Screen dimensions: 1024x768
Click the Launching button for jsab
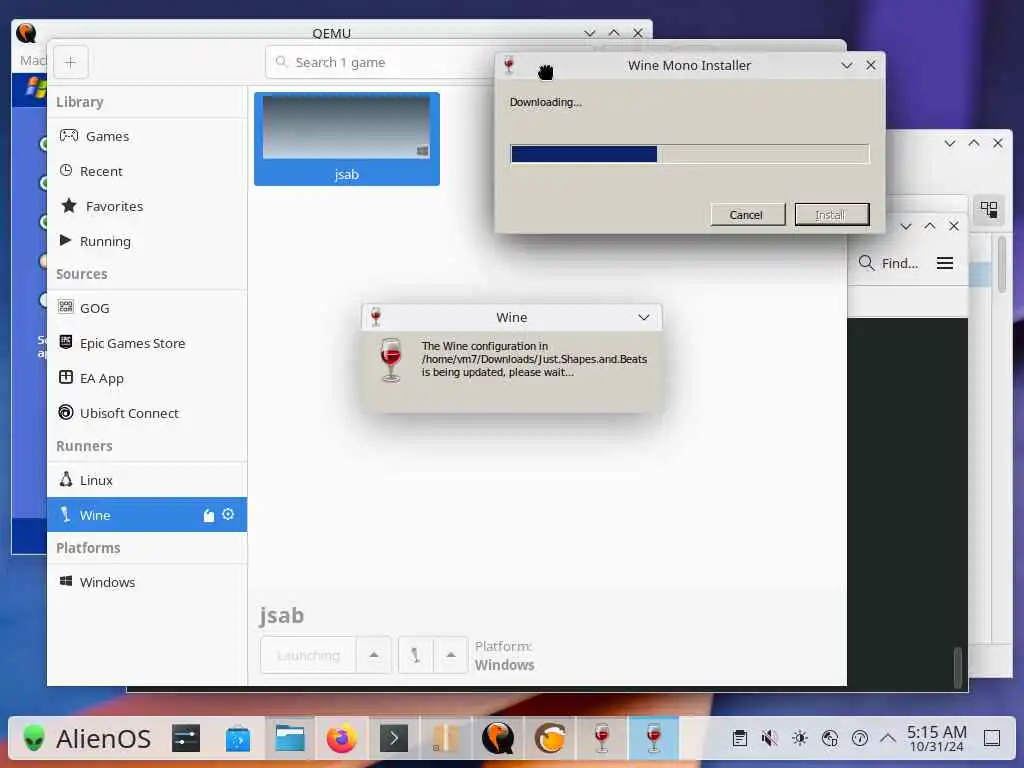tap(308, 655)
